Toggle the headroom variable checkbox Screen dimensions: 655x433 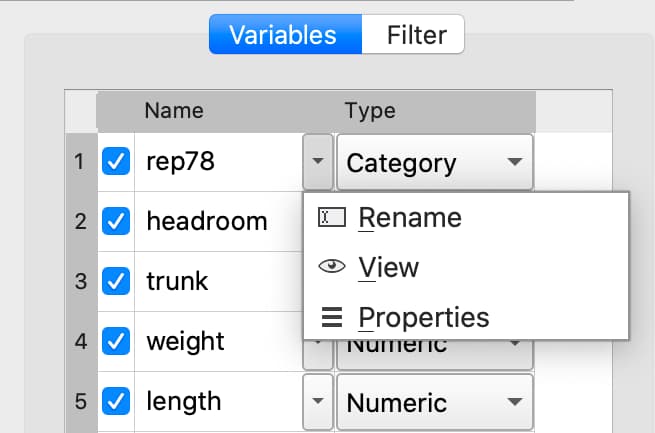[x=117, y=222]
